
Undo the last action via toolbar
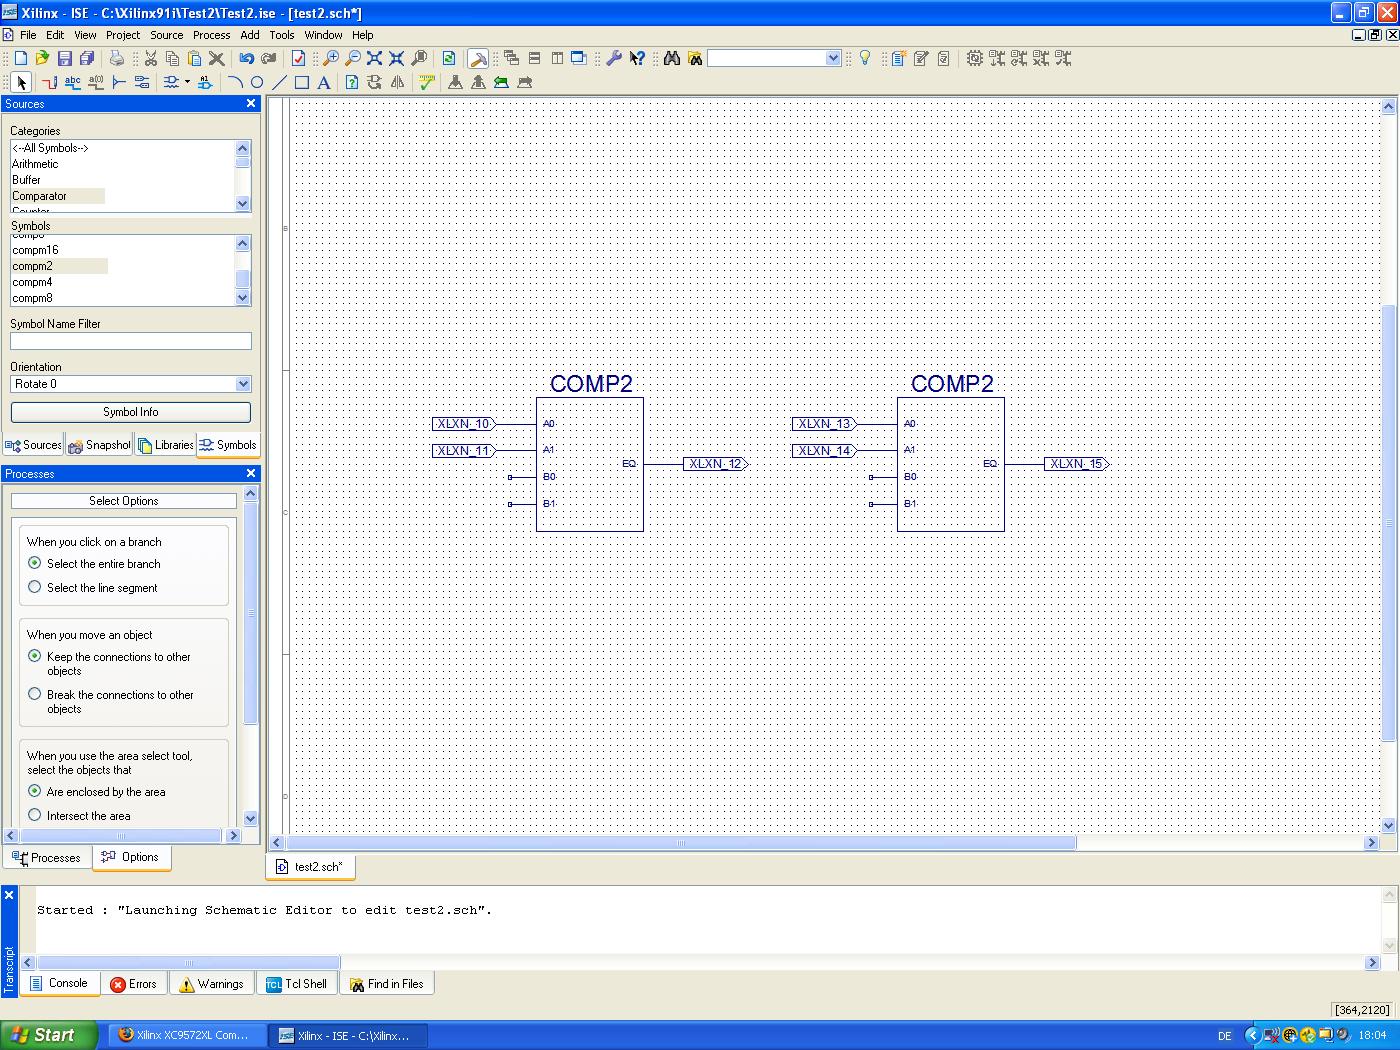click(x=246, y=59)
